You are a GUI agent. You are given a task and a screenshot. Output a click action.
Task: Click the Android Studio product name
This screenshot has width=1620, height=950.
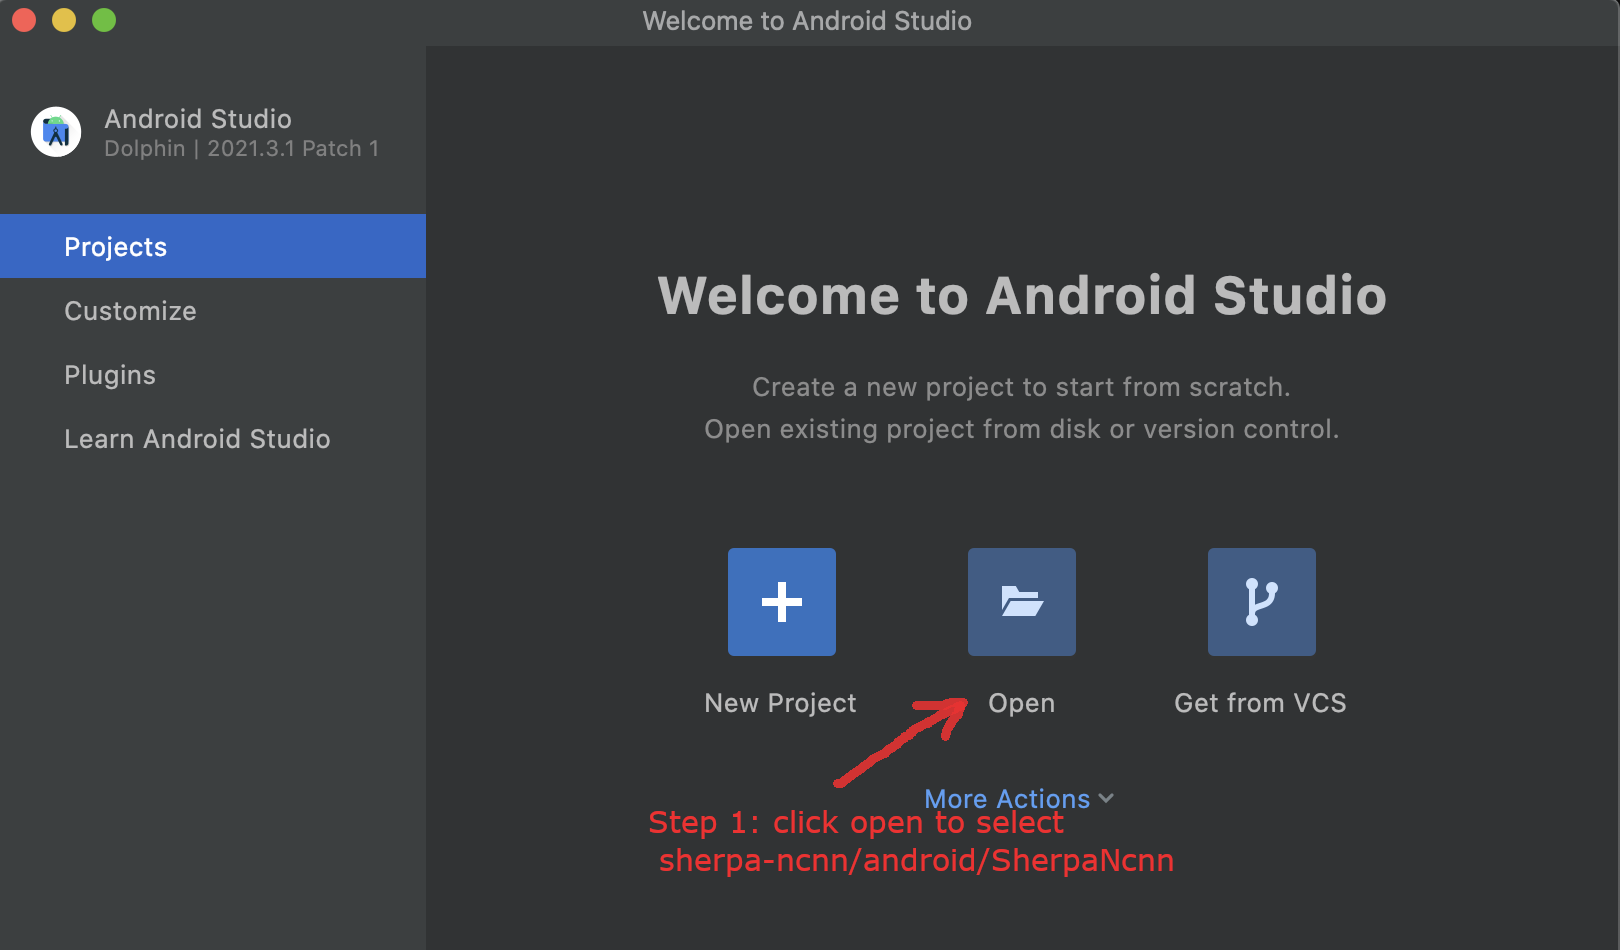click(198, 118)
